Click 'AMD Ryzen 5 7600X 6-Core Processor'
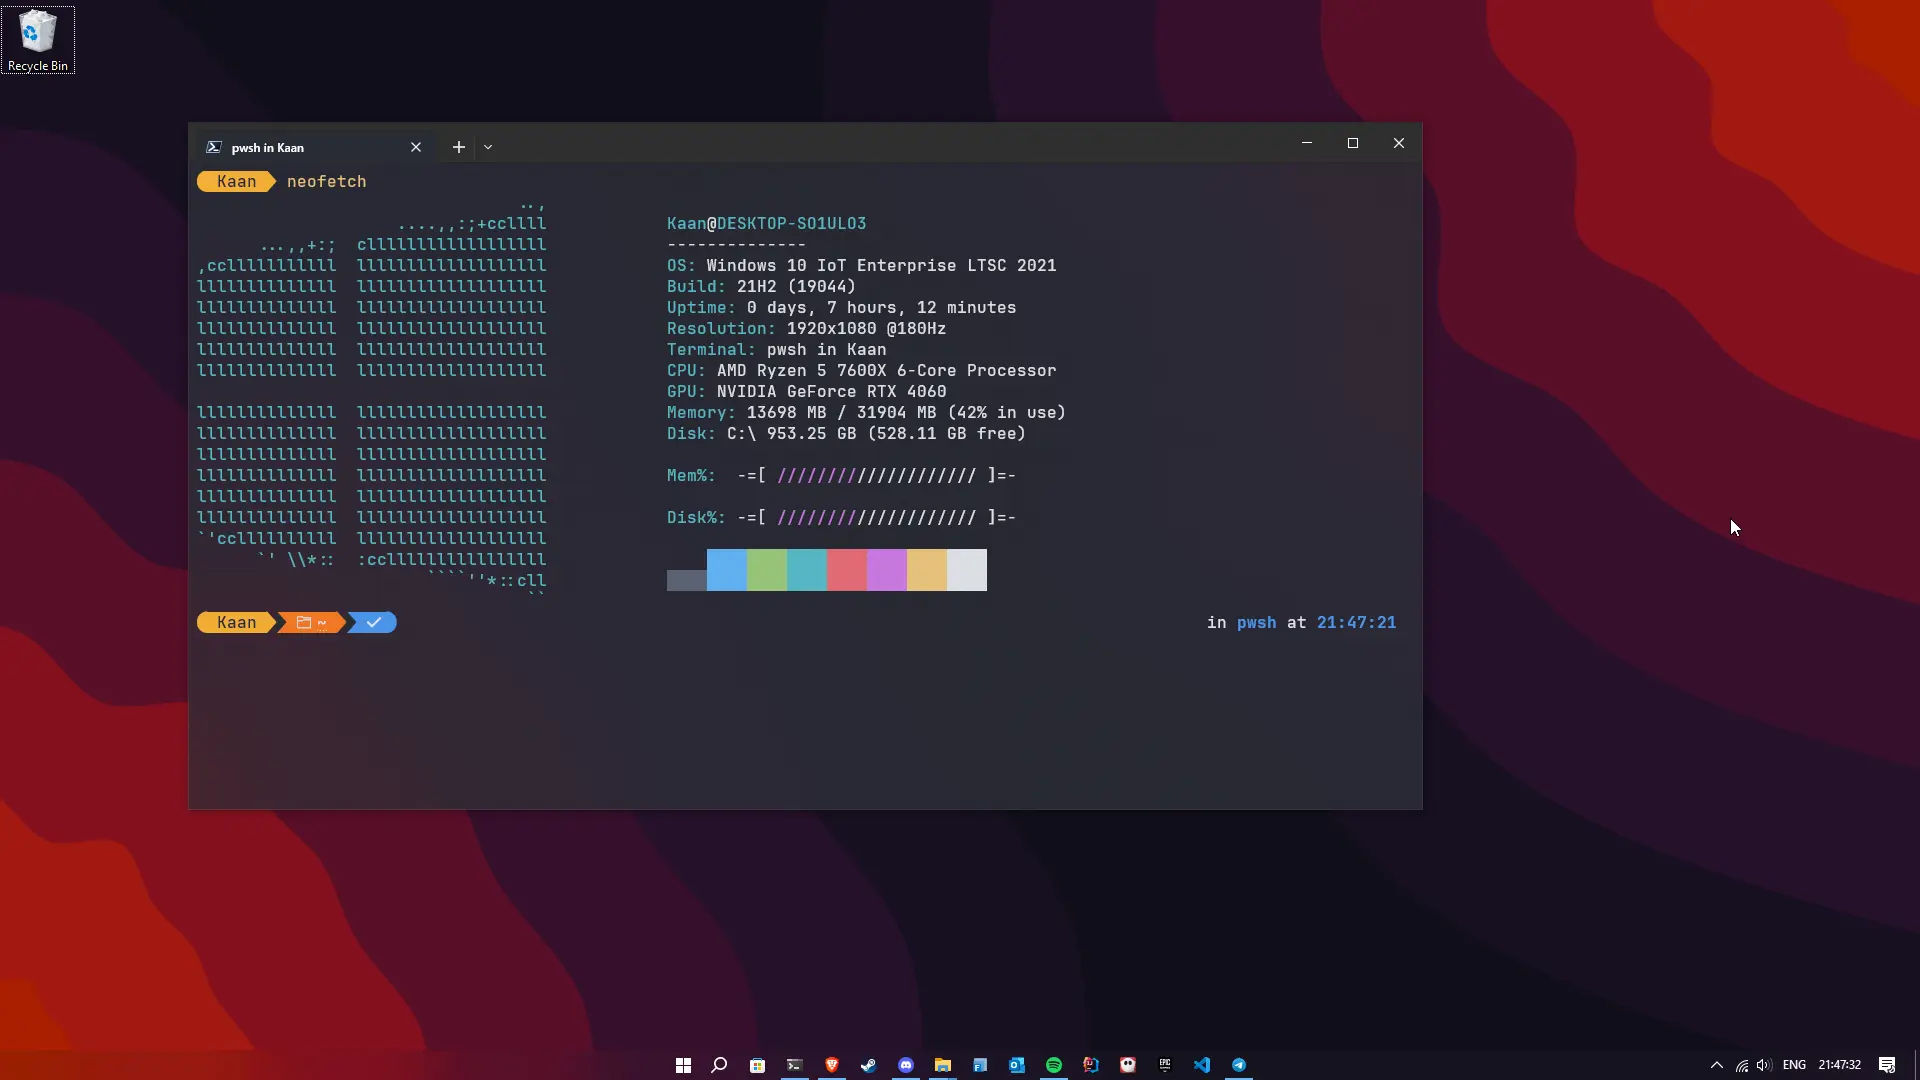The image size is (1920, 1080). (887, 371)
